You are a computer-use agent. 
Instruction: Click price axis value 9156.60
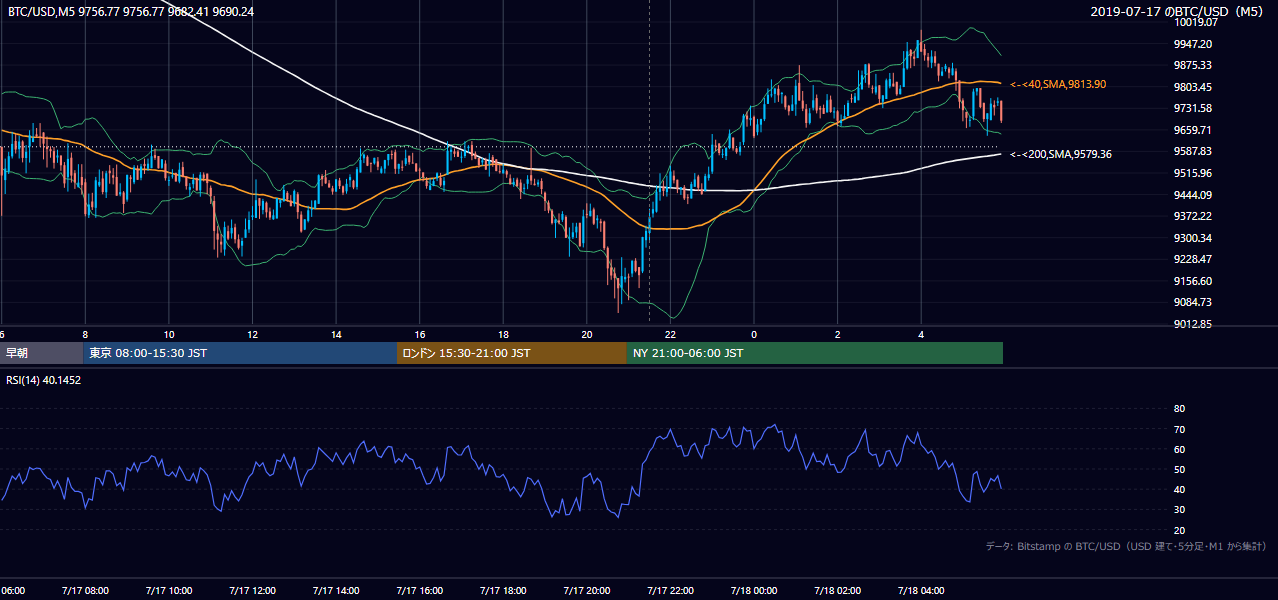[1193, 281]
